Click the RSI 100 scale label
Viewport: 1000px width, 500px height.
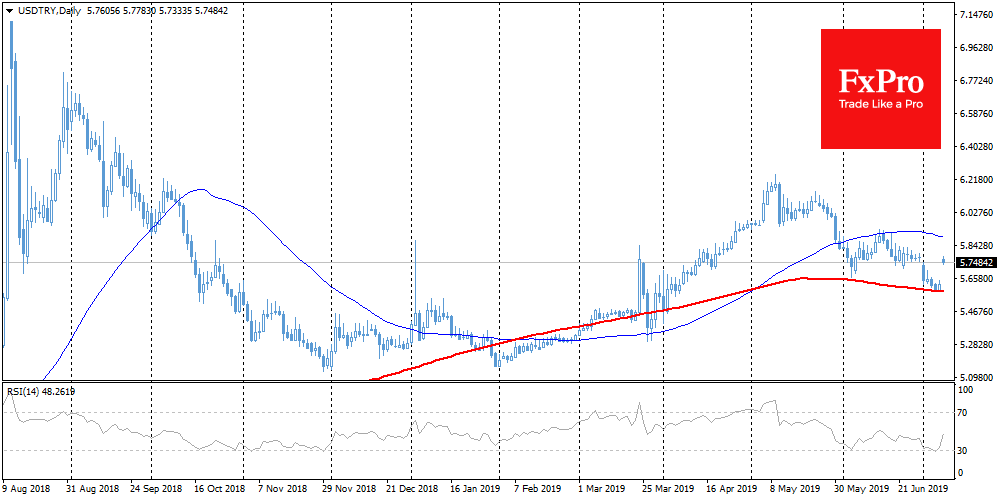965,386
